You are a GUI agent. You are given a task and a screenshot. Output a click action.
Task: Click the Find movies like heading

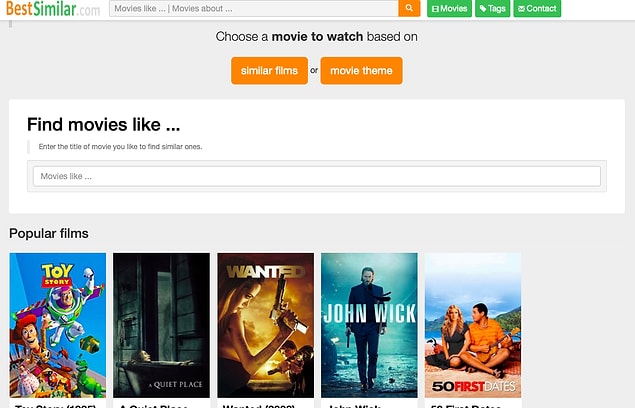[104, 124]
